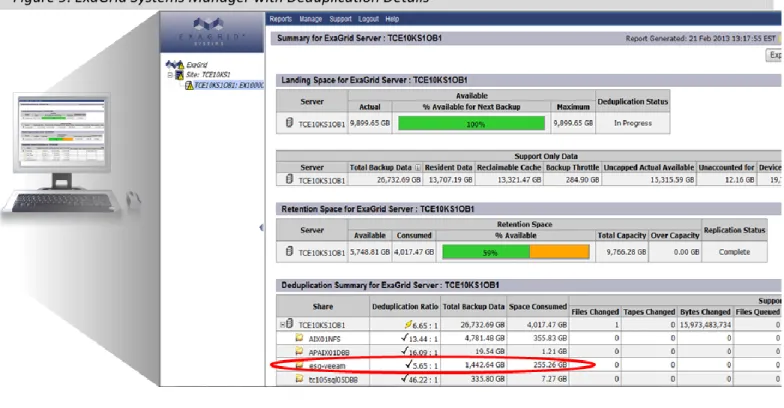Collapse the TCE10KS1OB1 row in Deduplication Summary
Viewport: 784px width, 408px height.
coord(282,324)
